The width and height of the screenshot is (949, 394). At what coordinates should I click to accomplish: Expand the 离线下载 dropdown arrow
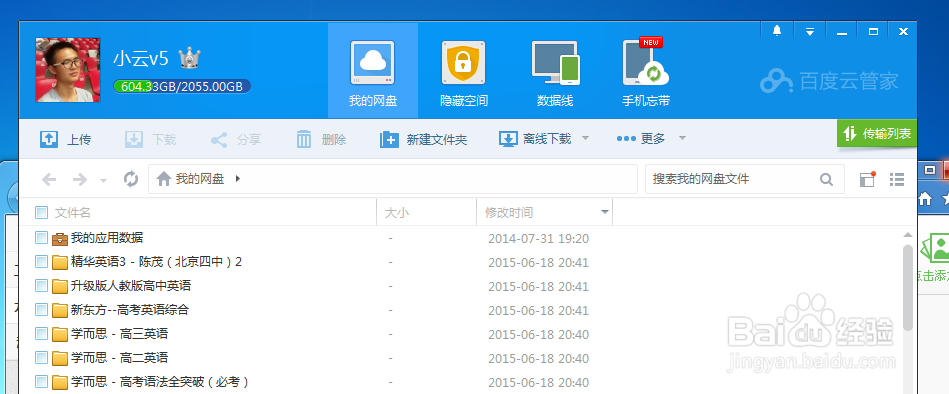click(585, 139)
